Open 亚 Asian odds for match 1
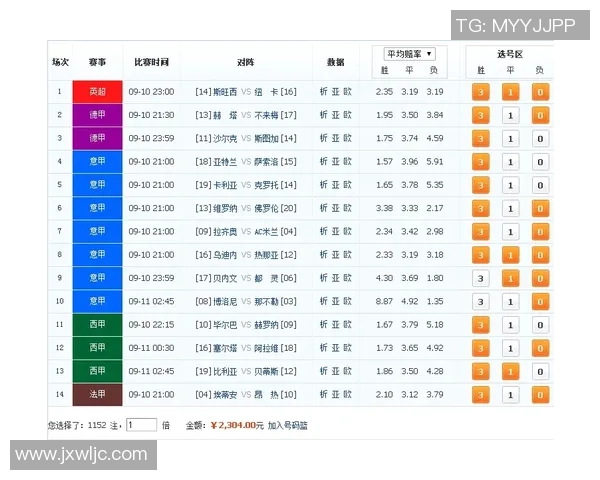Screen dimensions: 600x480 pos(336,91)
